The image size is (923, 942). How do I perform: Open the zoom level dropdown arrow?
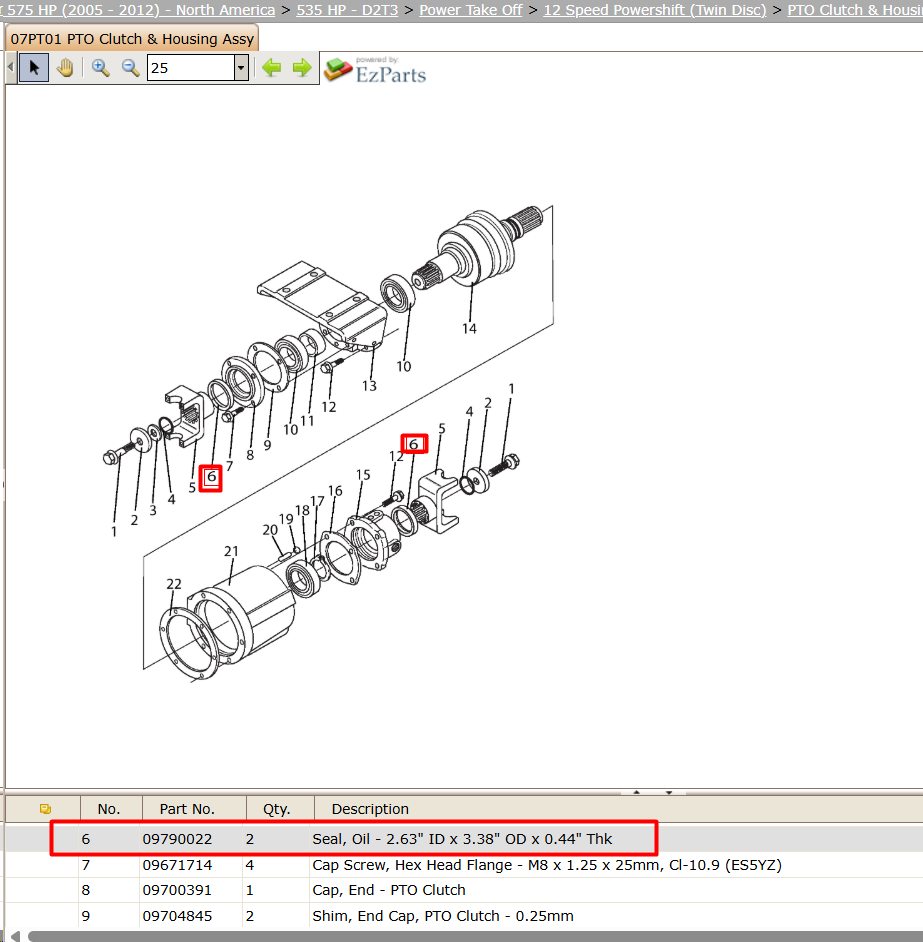click(241, 67)
